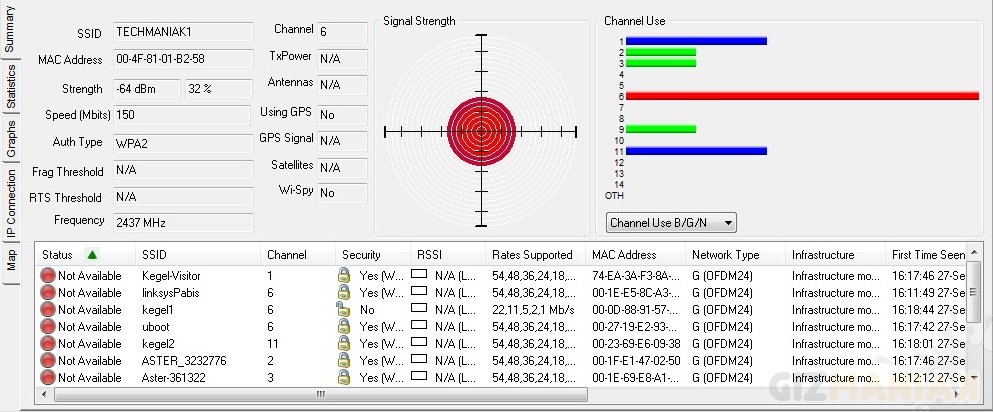This screenshot has width=993, height=412.
Task: Click the SSID field showing TECHMANIAK1
Action: click(182, 33)
